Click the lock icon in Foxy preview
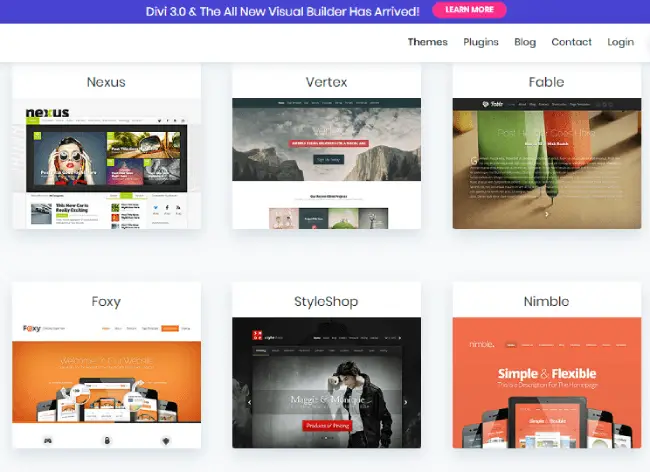650x472 pixels. (x=107, y=440)
